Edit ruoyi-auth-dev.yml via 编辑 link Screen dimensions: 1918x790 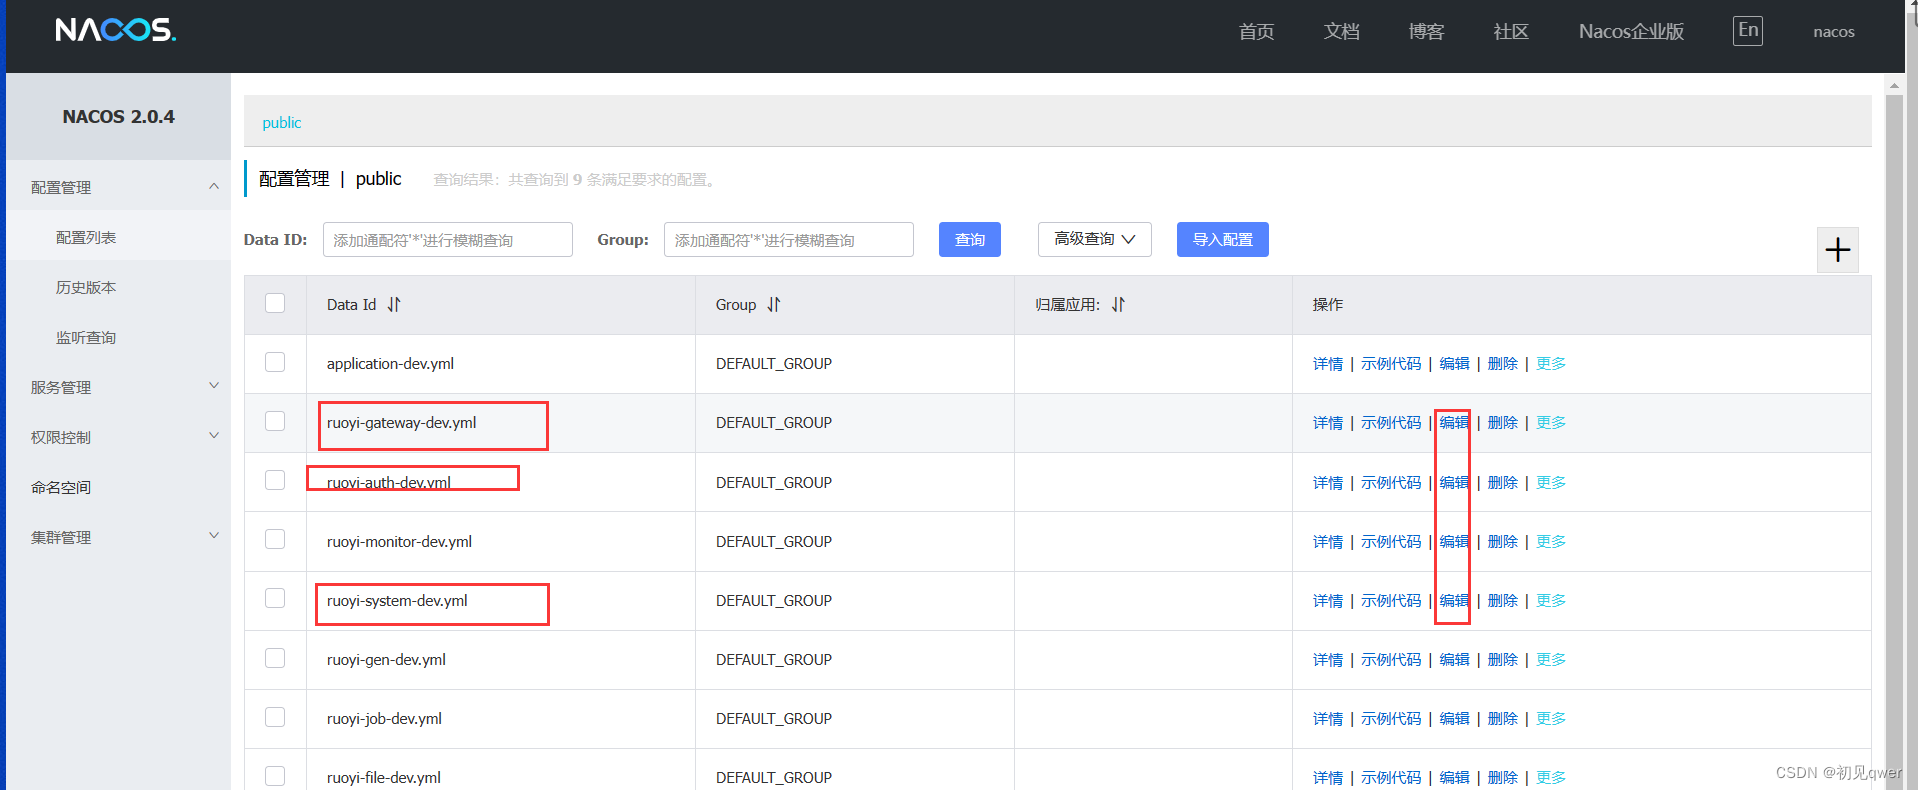coord(1454,483)
